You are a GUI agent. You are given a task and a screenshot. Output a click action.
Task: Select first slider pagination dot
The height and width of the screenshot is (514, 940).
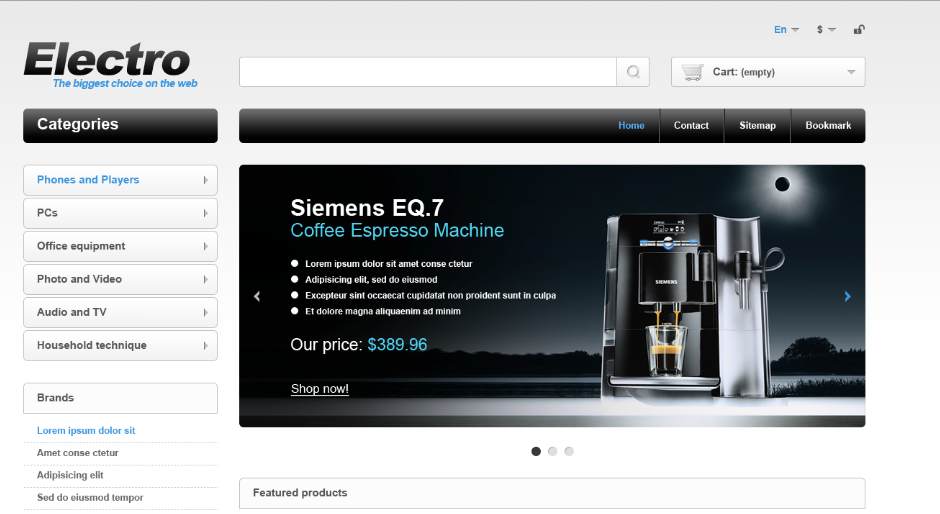tap(536, 451)
